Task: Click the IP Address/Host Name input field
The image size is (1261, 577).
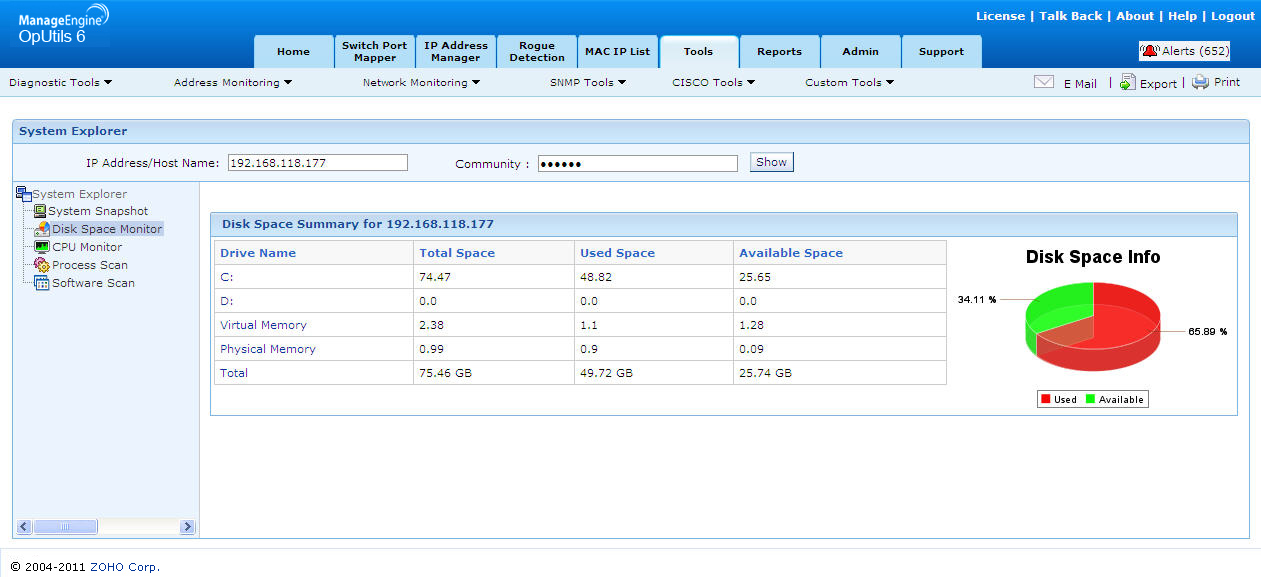Action: [318, 163]
